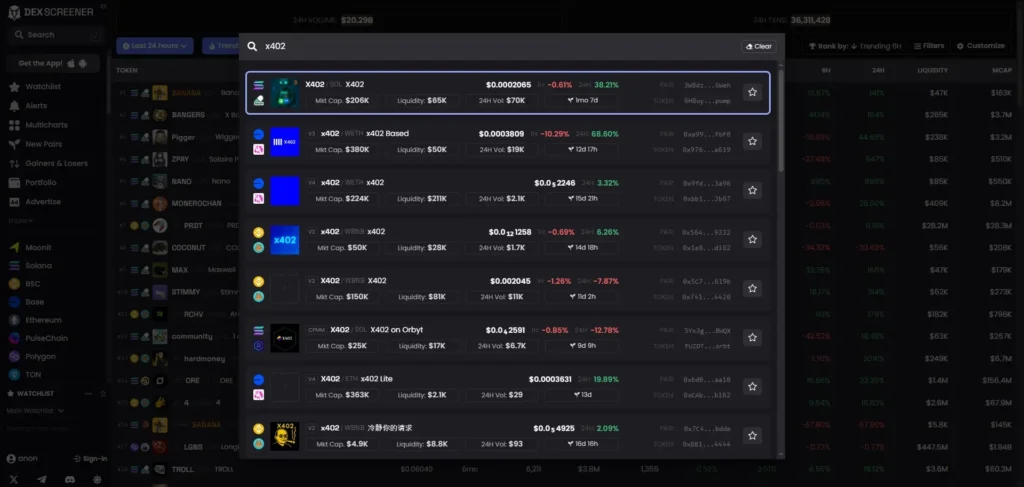1024x487 pixels.
Task: Star the x402 Based result
Action: pos(752,141)
